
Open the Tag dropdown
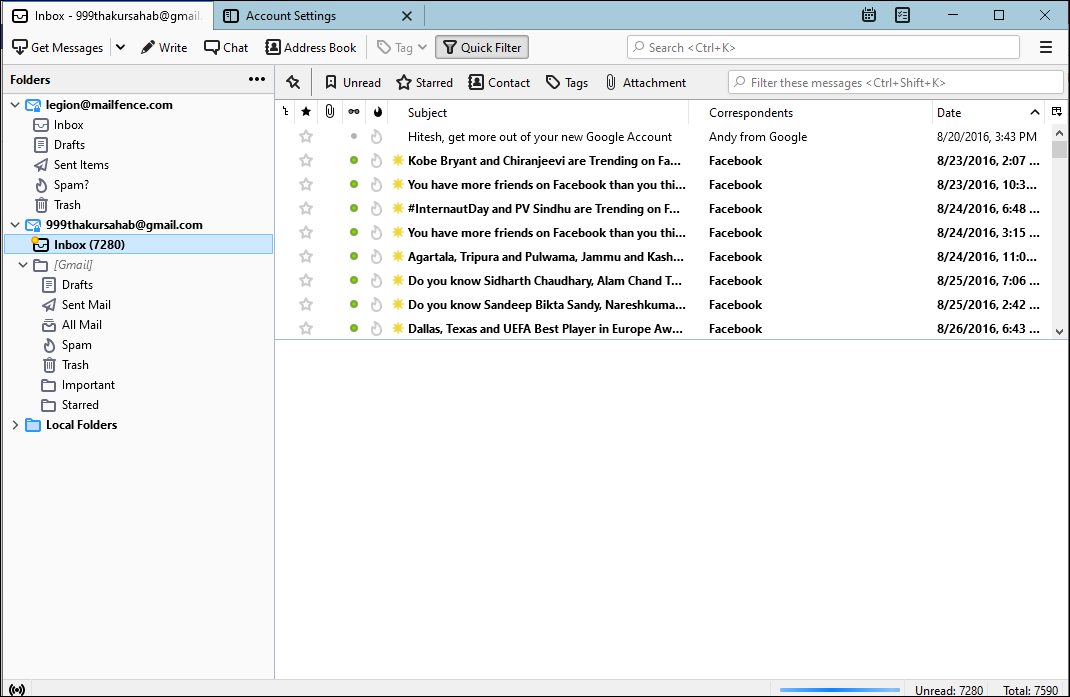[x=402, y=47]
